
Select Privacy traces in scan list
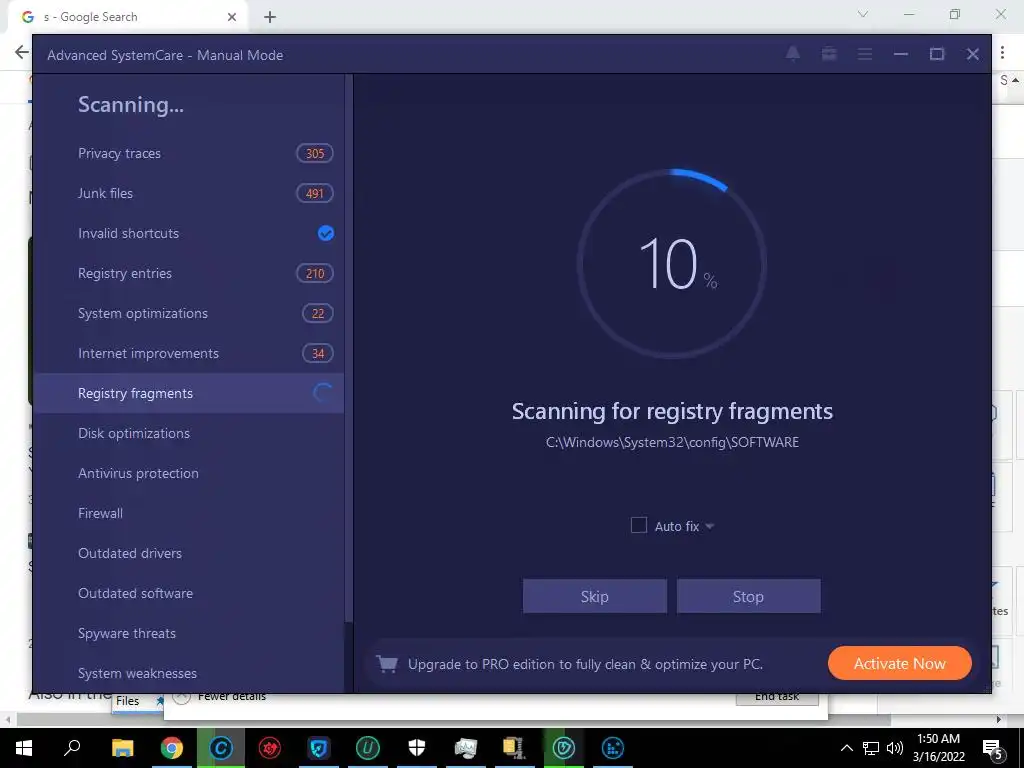click(188, 153)
